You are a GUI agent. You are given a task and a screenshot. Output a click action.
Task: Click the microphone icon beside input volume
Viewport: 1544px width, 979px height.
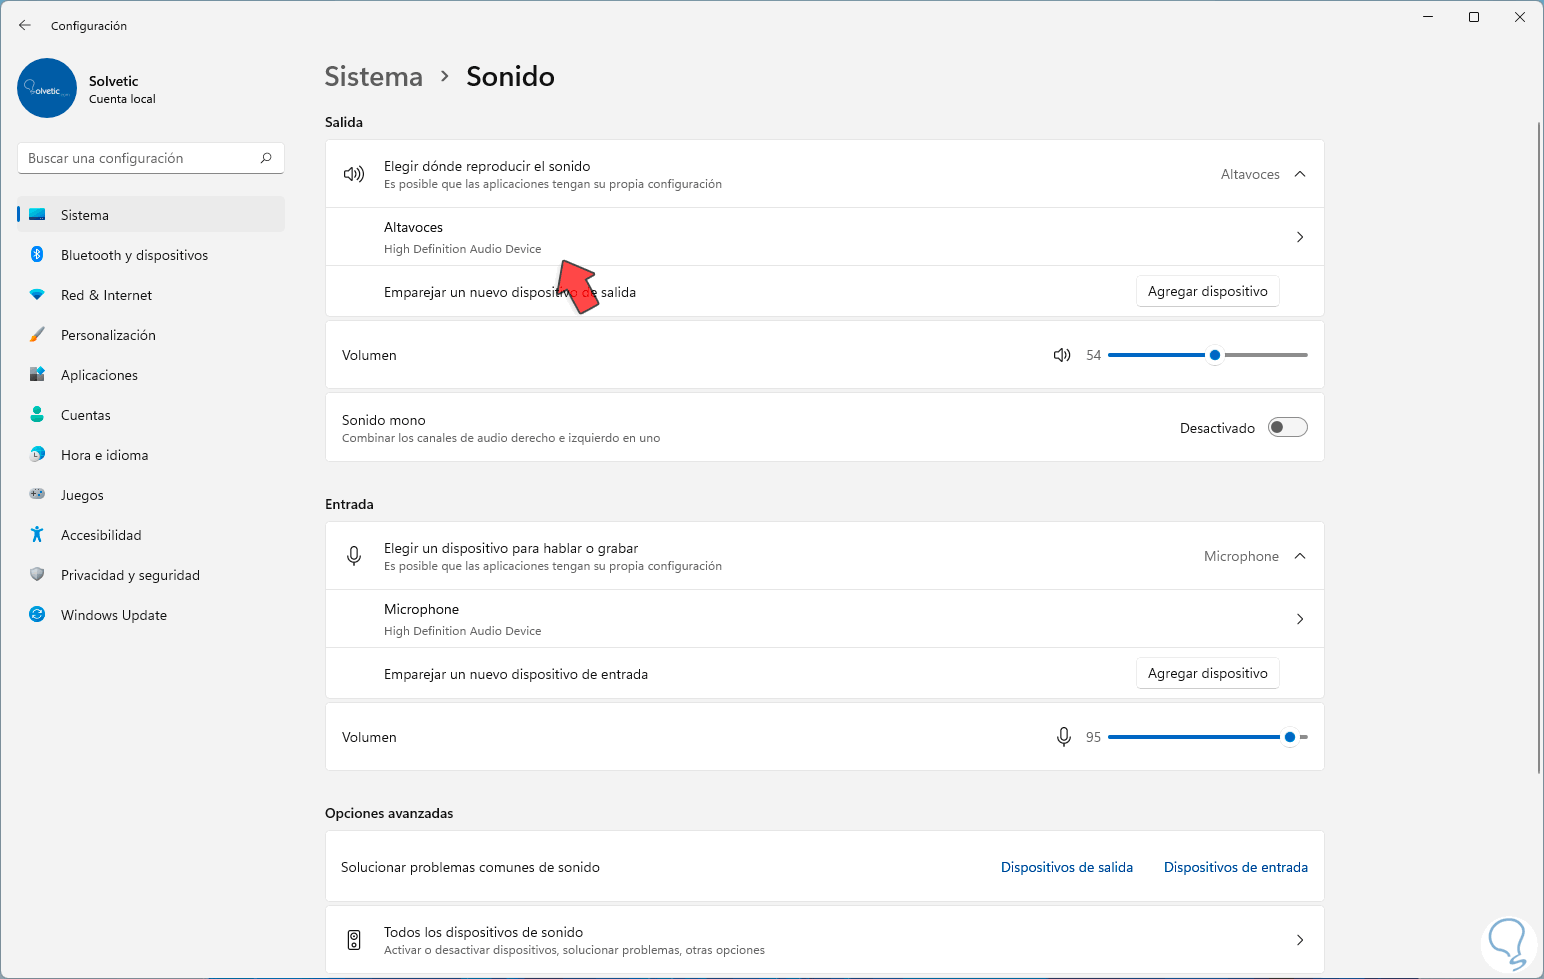coord(1064,737)
